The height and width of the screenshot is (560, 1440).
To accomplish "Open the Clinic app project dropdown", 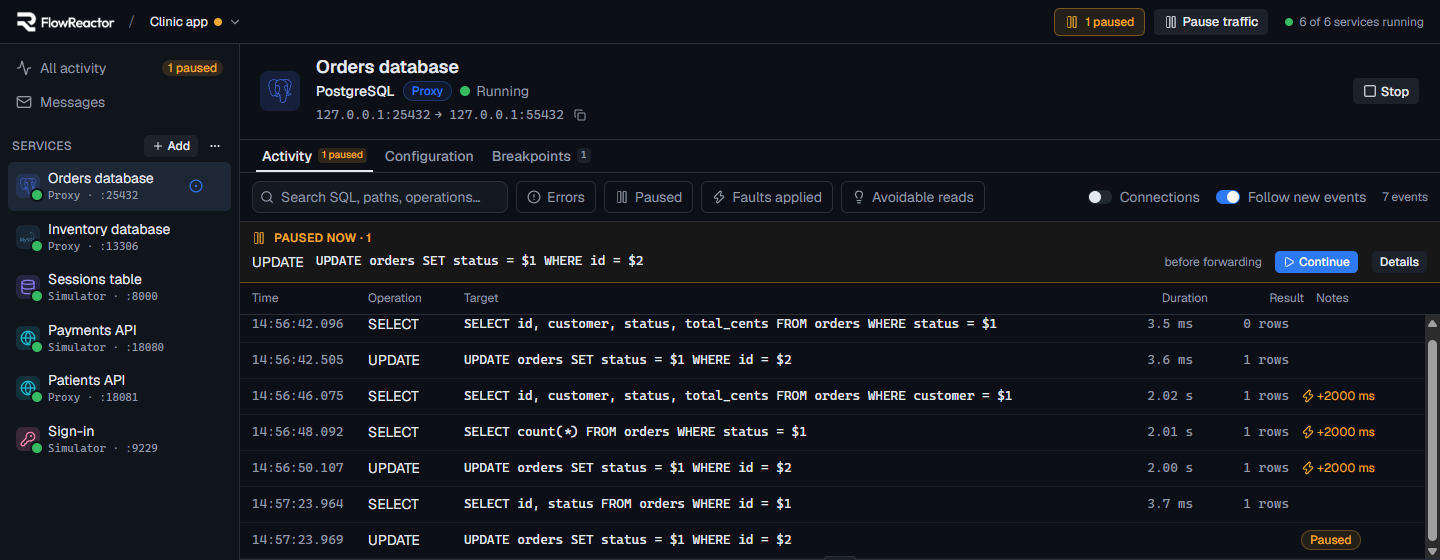I will coord(194,21).
